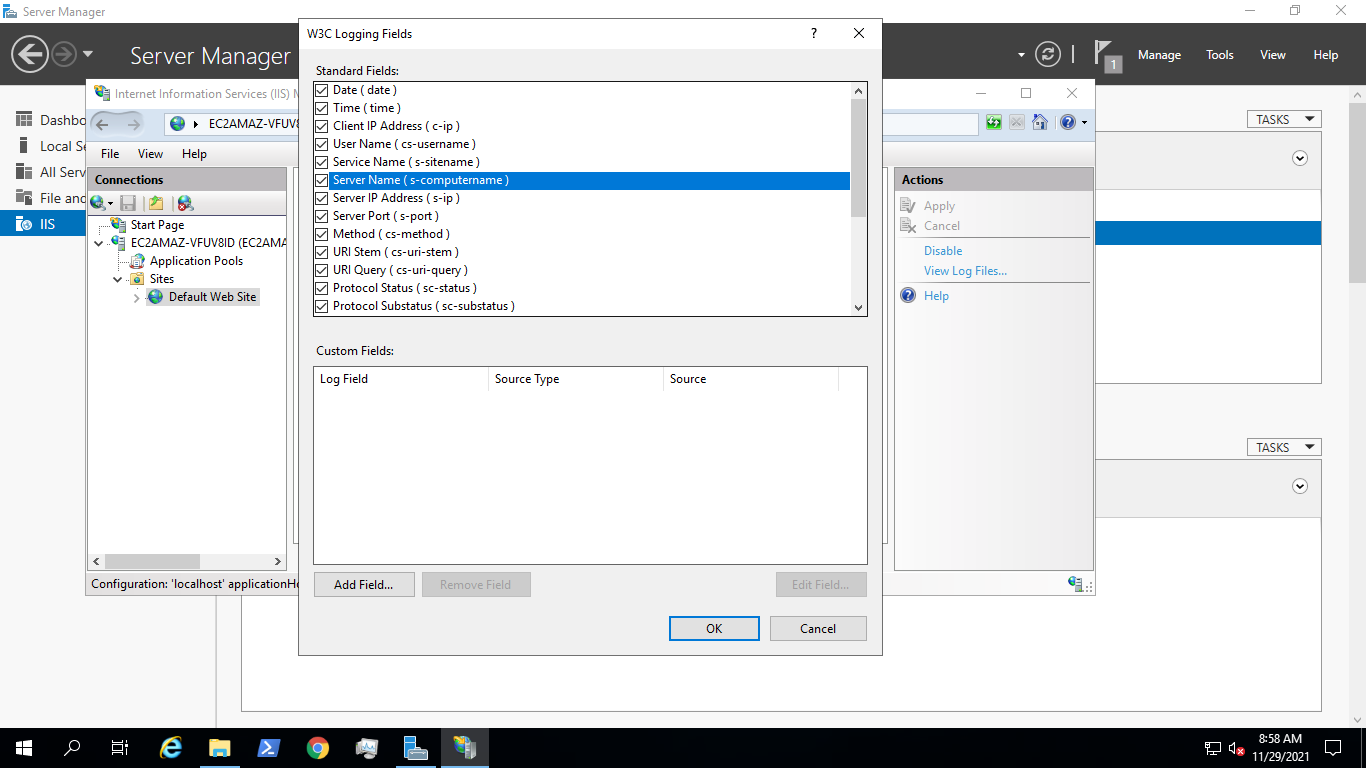Click the Source Type column header
The width and height of the screenshot is (1366, 768).
point(576,379)
